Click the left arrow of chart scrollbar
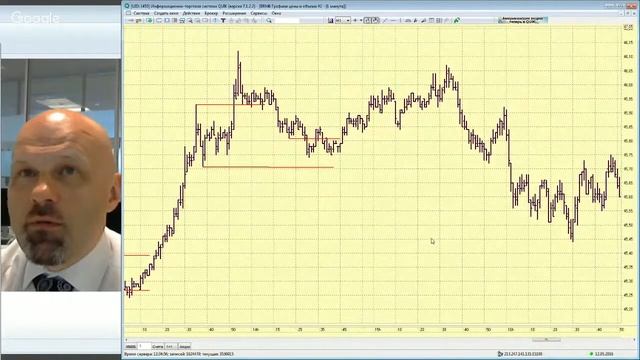The image size is (640, 360). (126, 340)
